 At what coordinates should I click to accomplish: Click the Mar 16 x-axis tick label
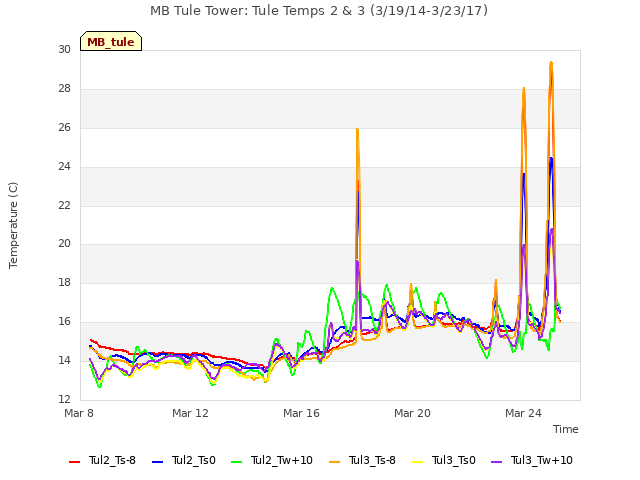pyautogui.click(x=301, y=413)
